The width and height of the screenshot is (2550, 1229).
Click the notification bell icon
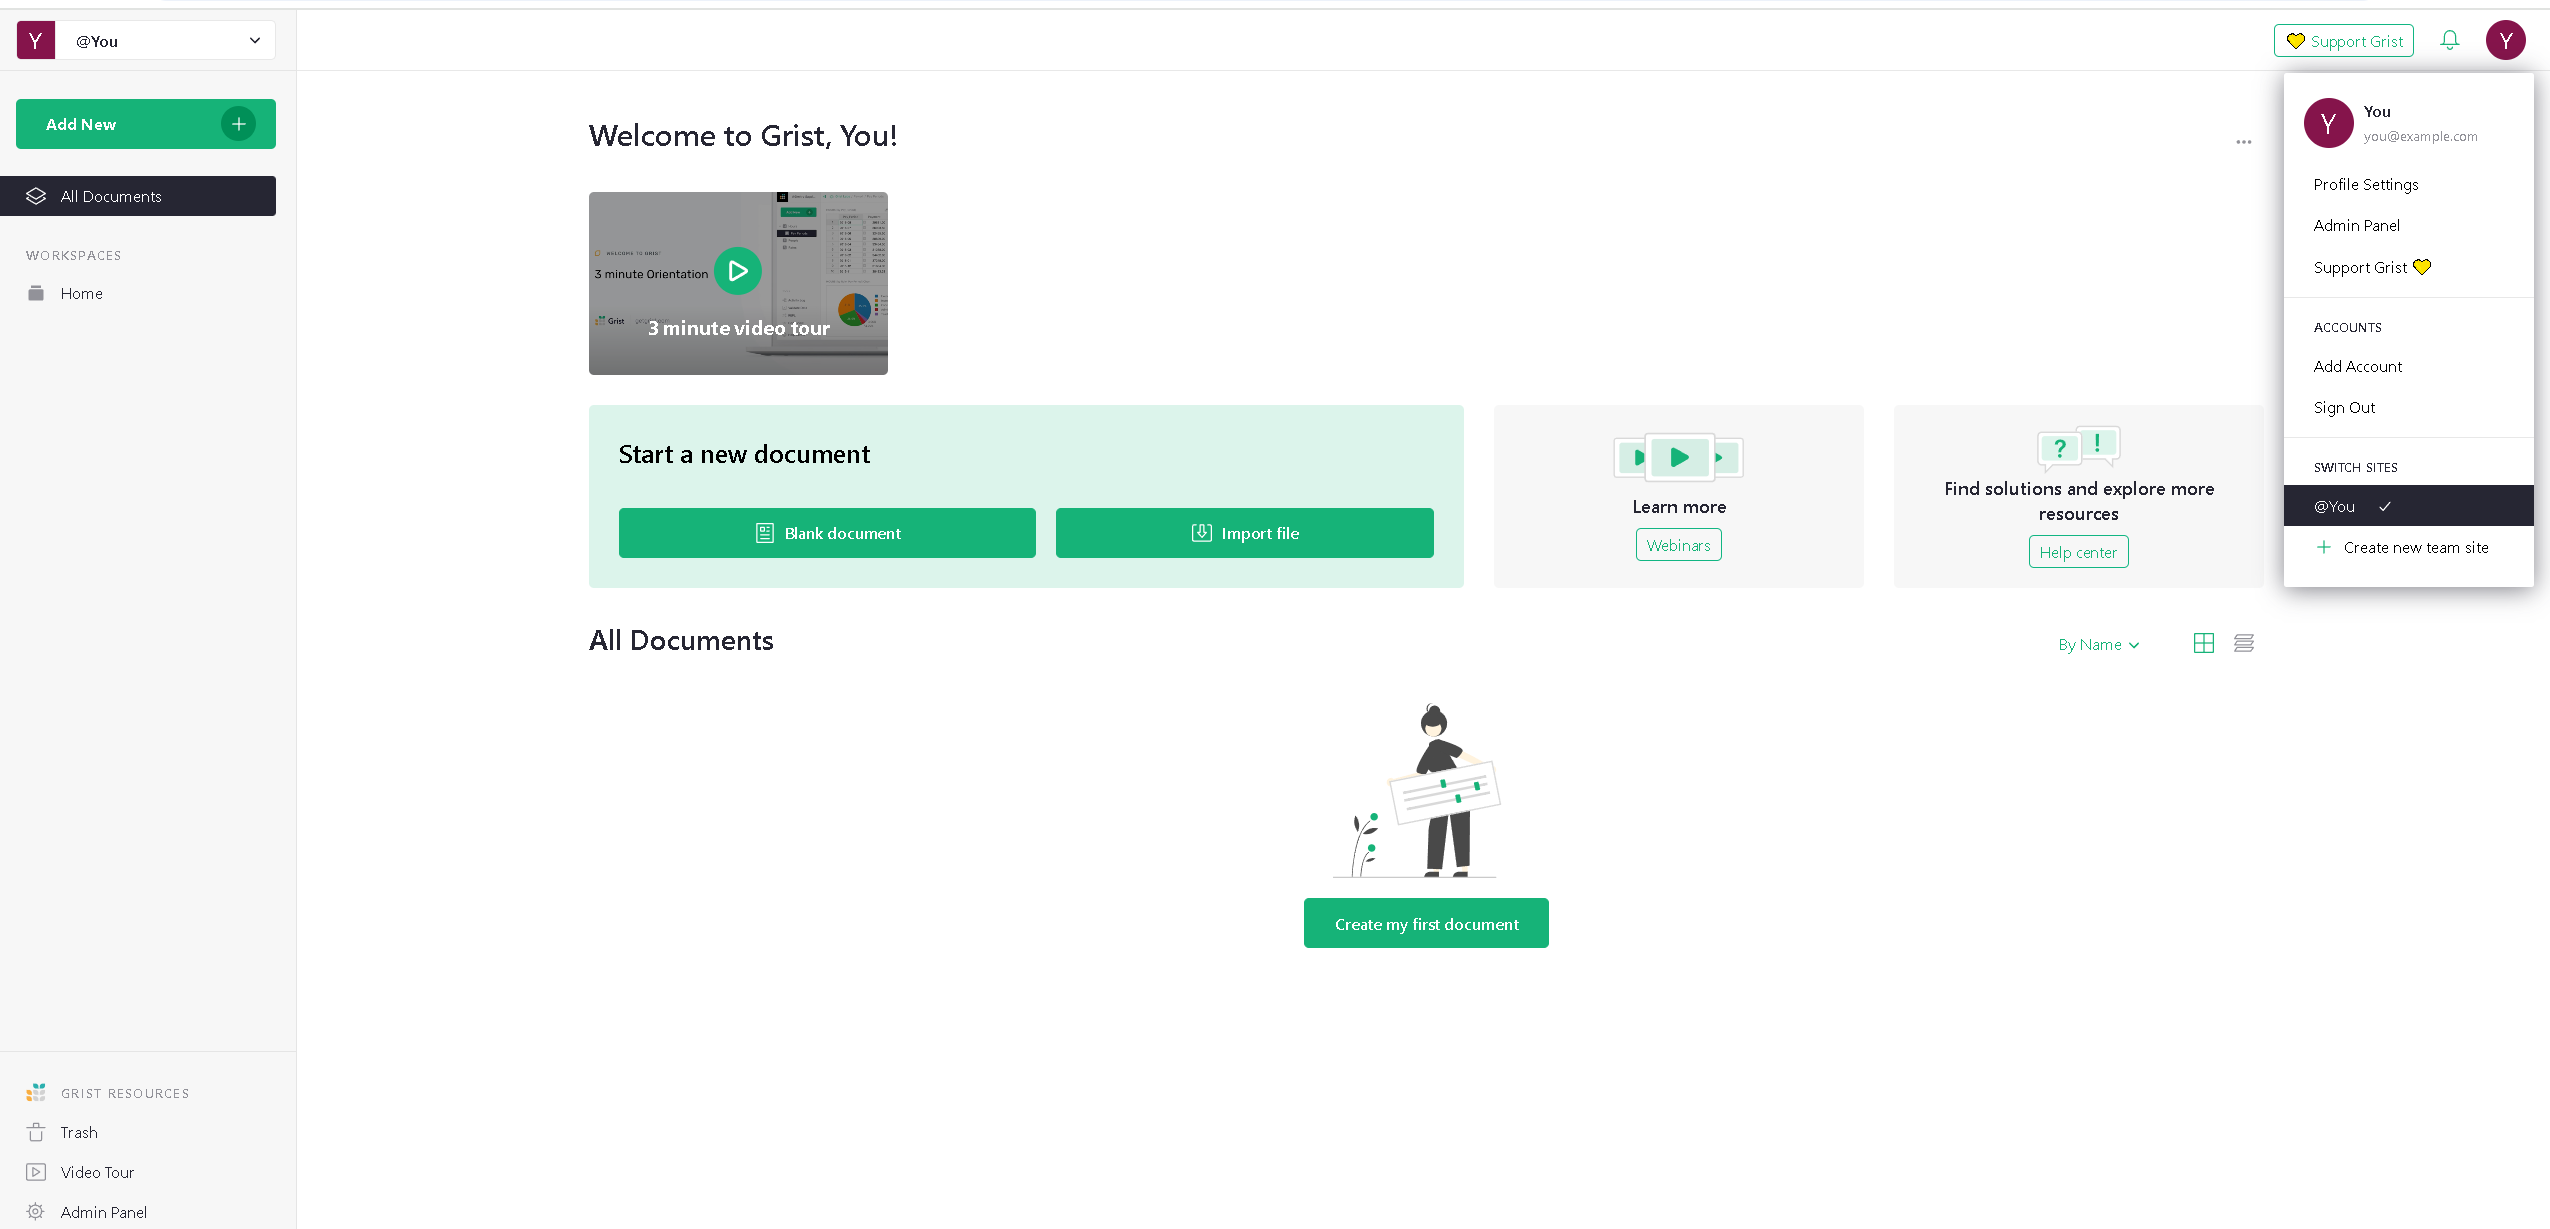pyautogui.click(x=2449, y=40)
